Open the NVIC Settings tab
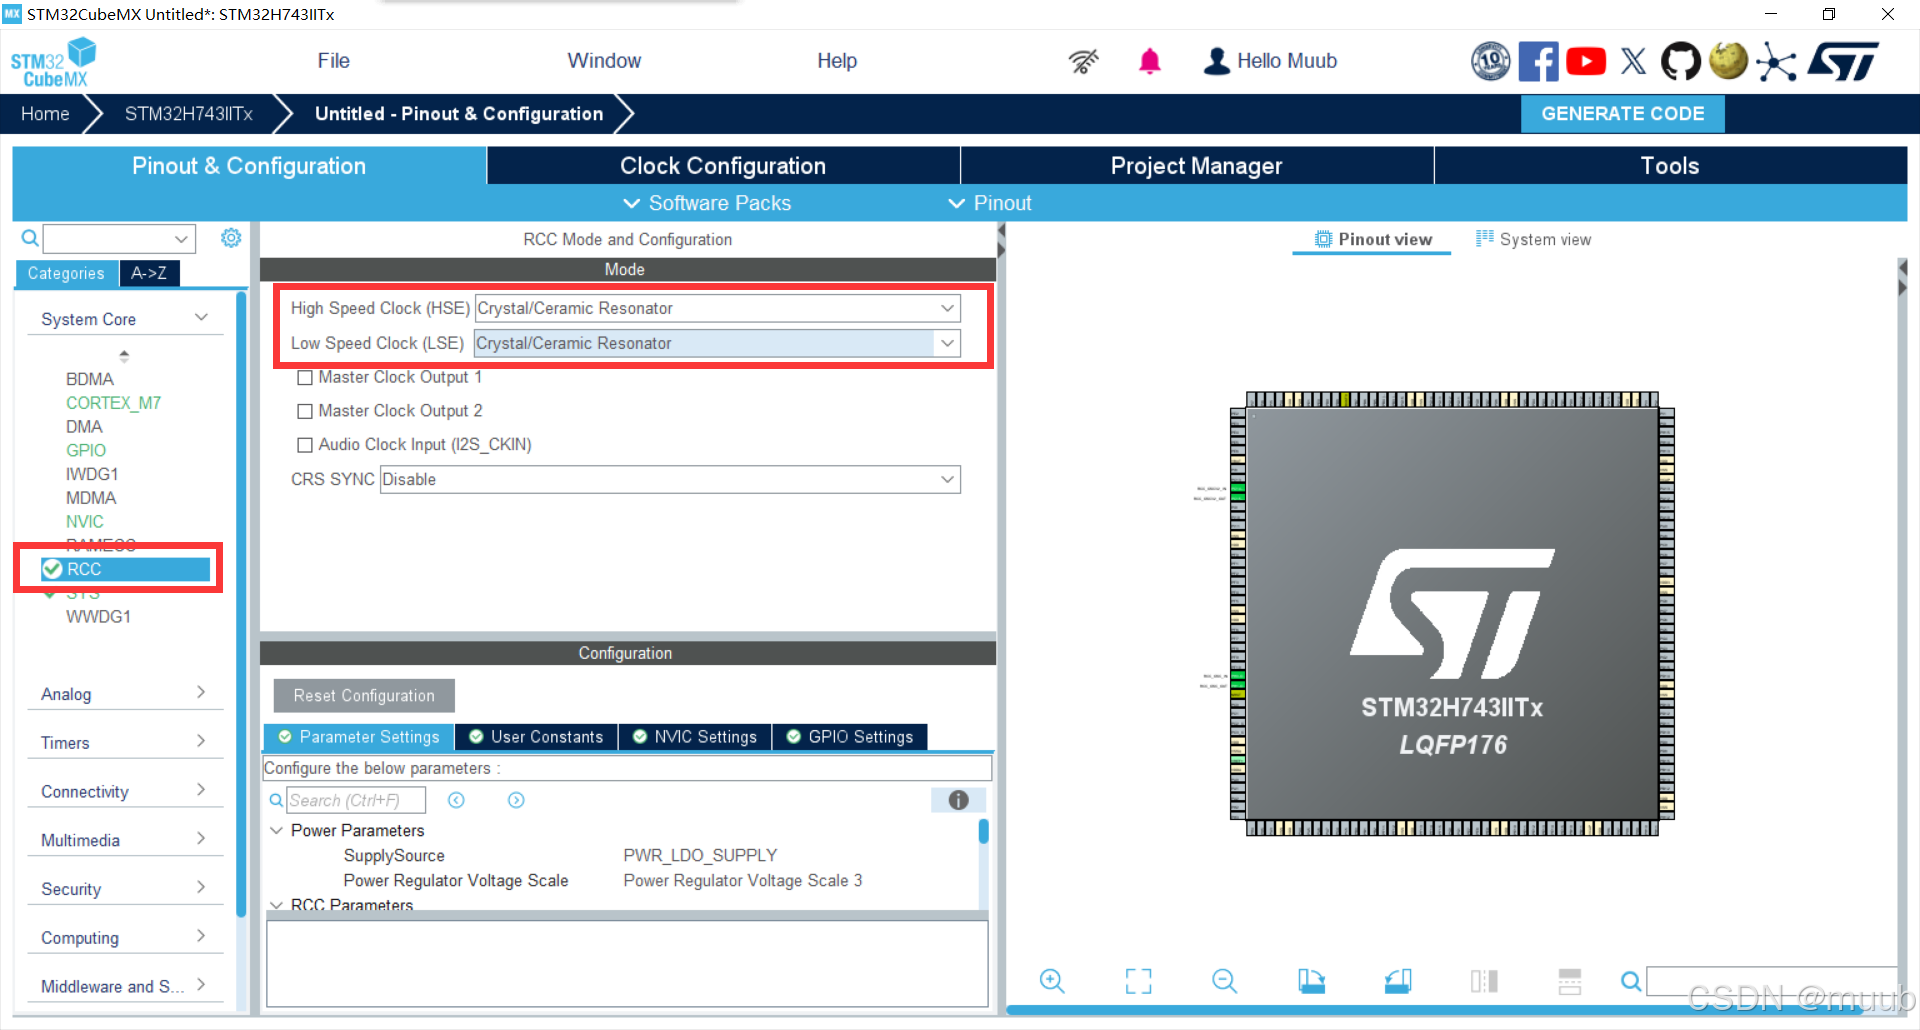 tap(695, 737)
